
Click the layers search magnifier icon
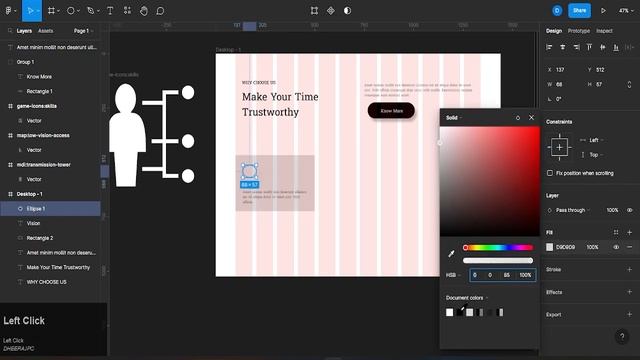(x=10, y=31)
